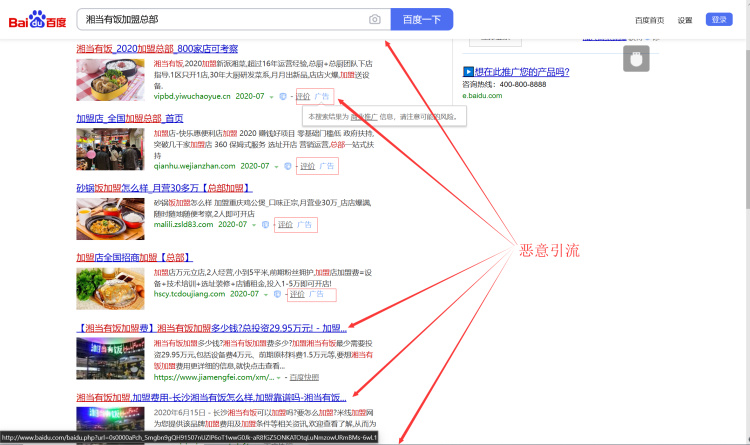This screenshot has width=750, height=445.
Task: Click shield icon next to qianhu.wejianzhan.com
Action: tap(288, 166)
